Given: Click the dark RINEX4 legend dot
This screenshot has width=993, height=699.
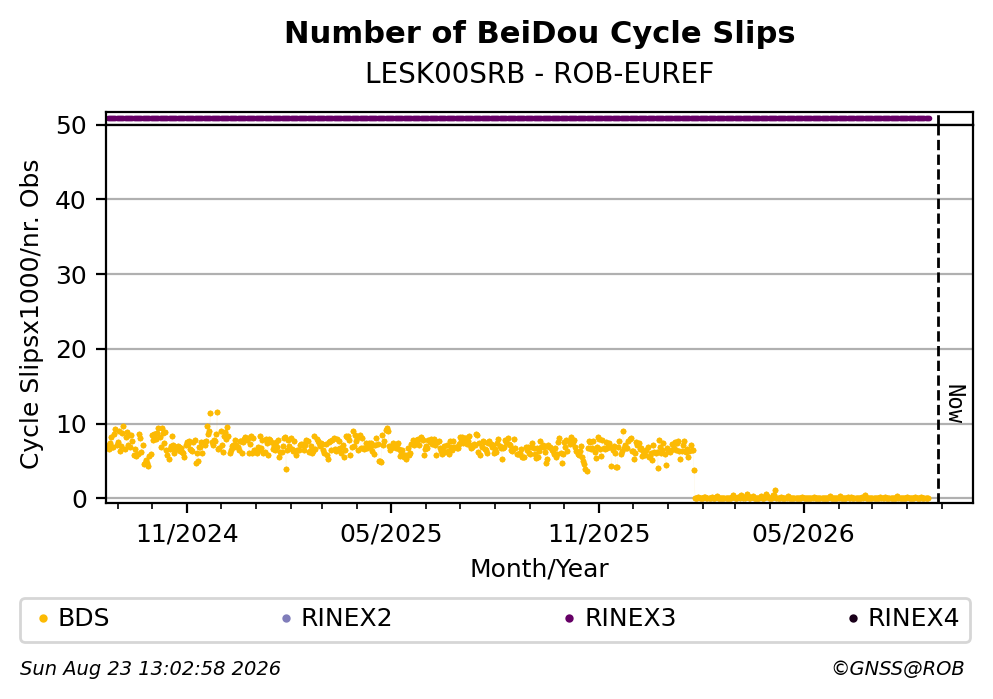Looking at the screenshot, I should coord(853,619).
